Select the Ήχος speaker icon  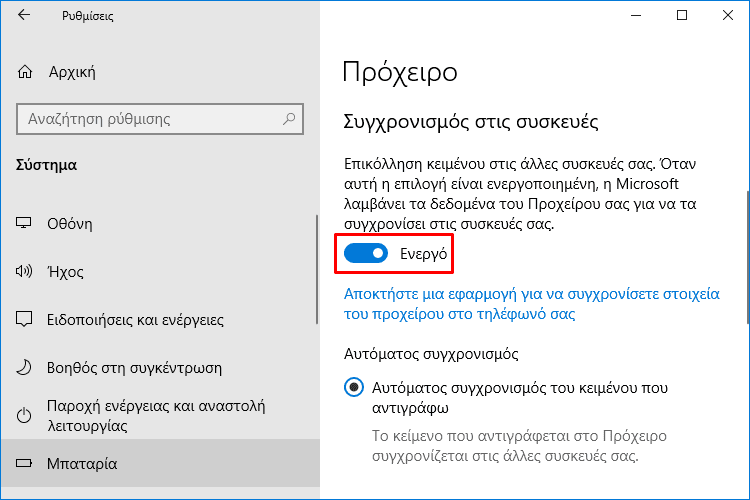(x=23, y=271)
